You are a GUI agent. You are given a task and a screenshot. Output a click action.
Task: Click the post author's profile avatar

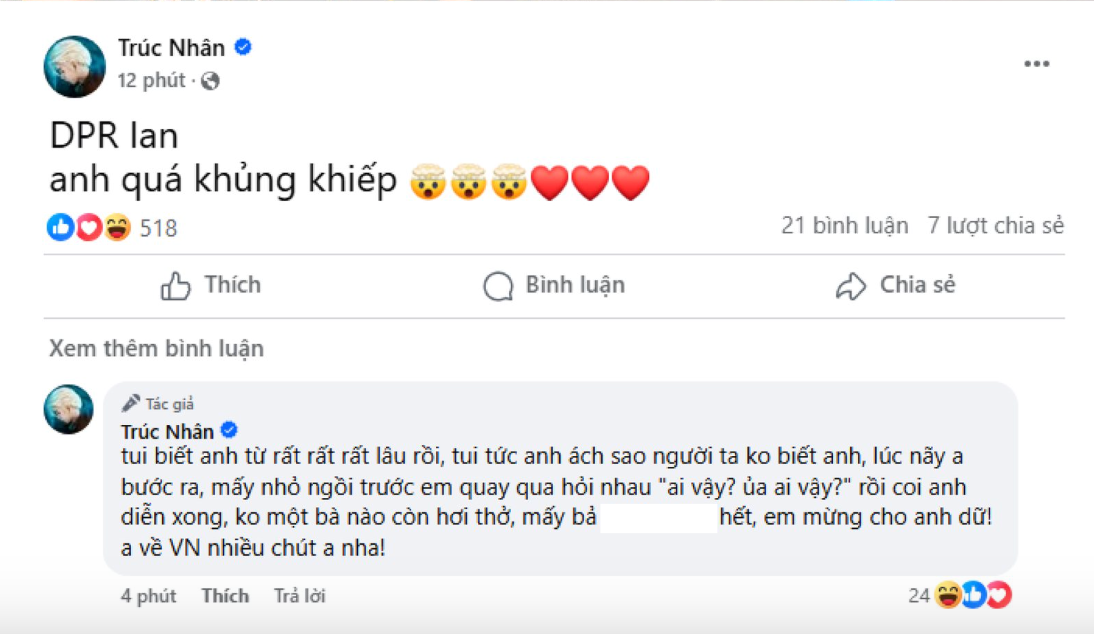click(x=75, y=66)
